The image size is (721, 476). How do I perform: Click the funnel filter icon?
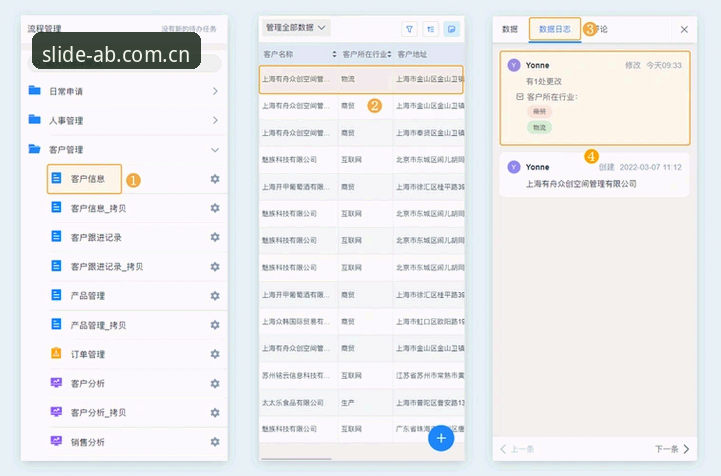[409, 29]
